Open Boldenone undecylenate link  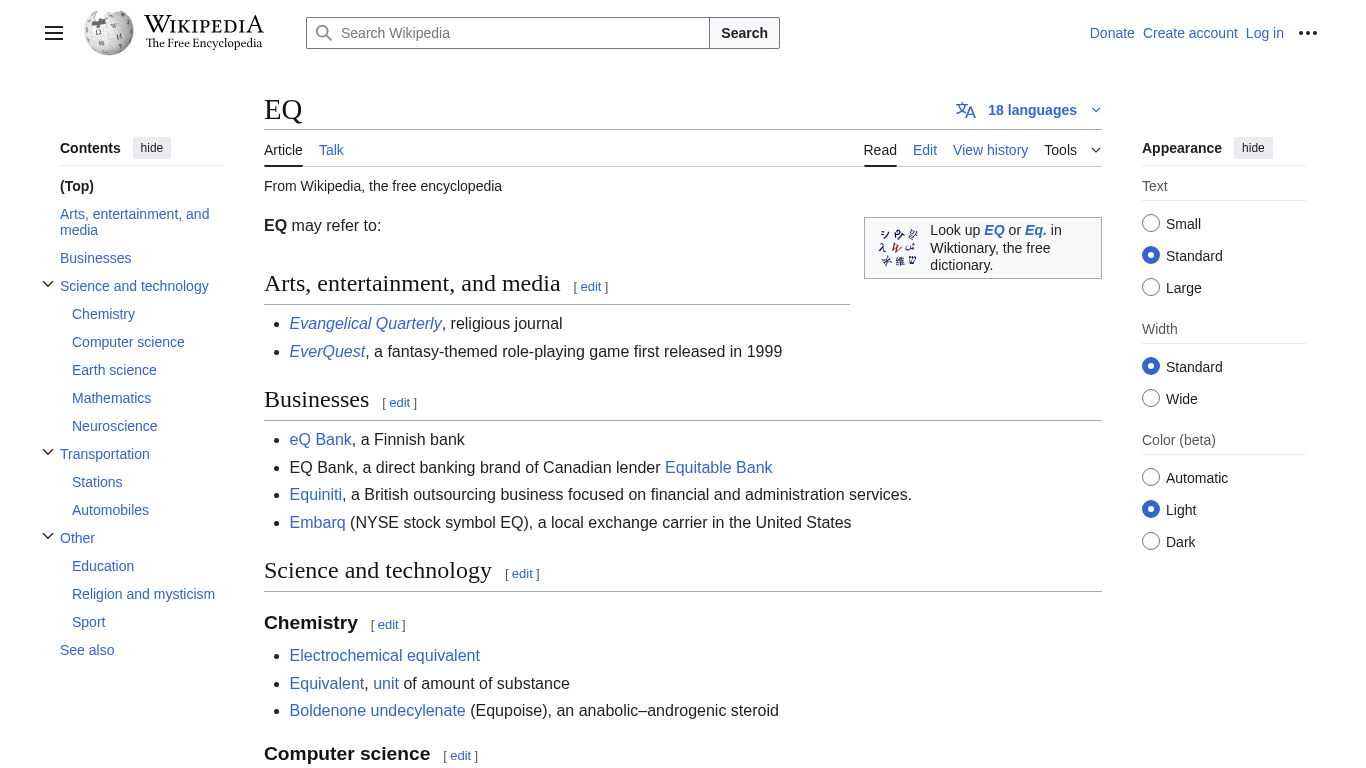(377, 711)
